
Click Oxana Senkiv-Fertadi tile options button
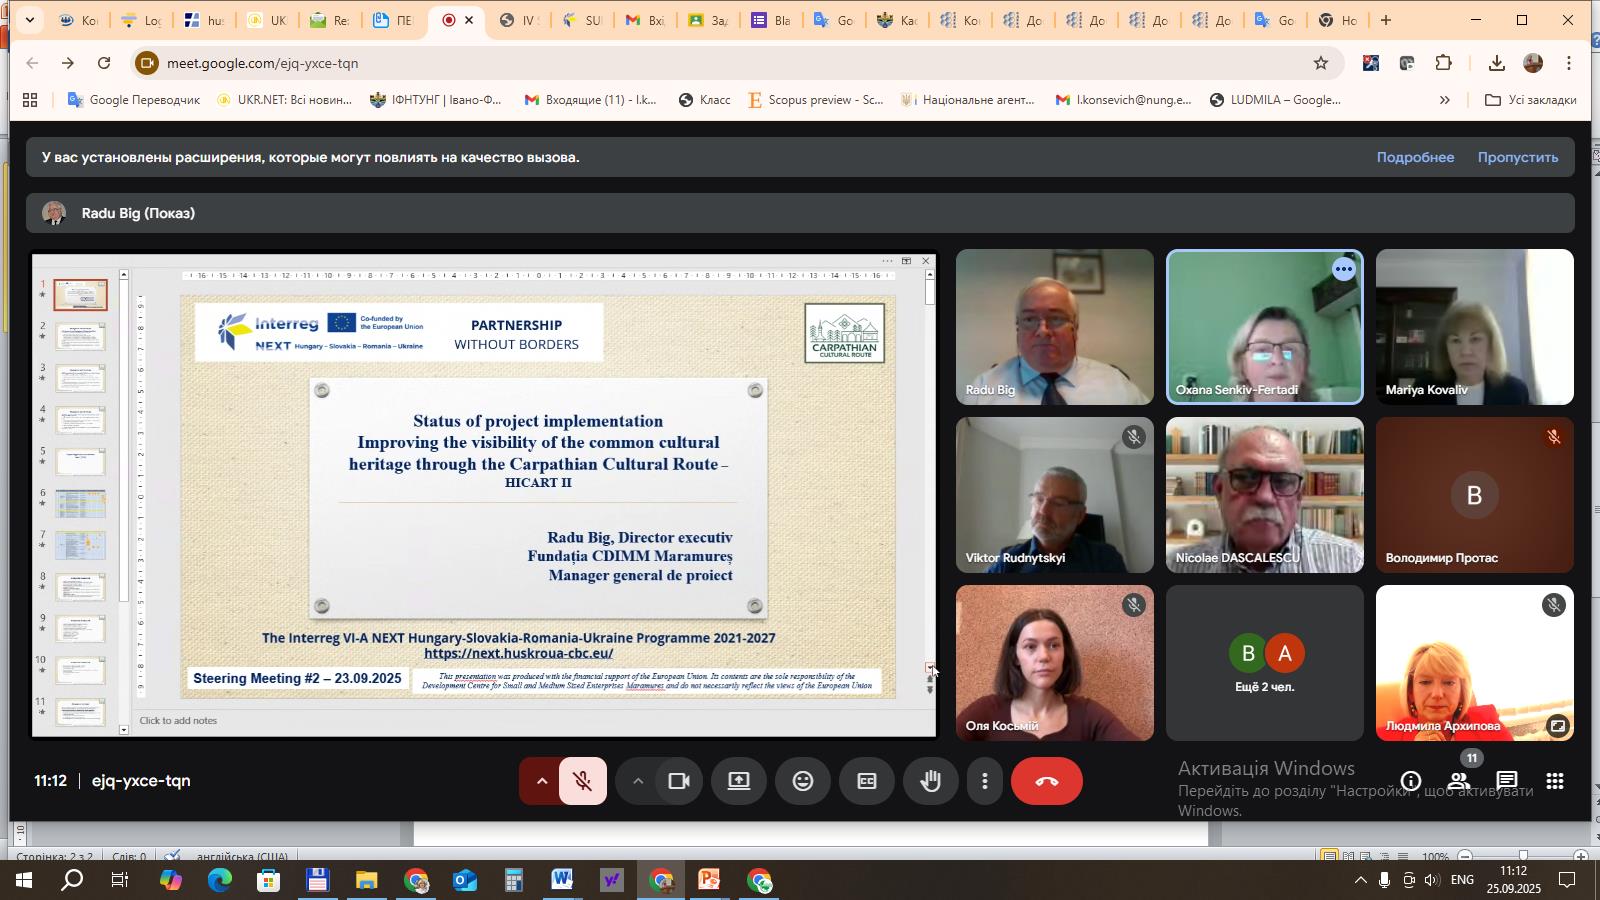pyautogui.click(x=1344, y=270)
